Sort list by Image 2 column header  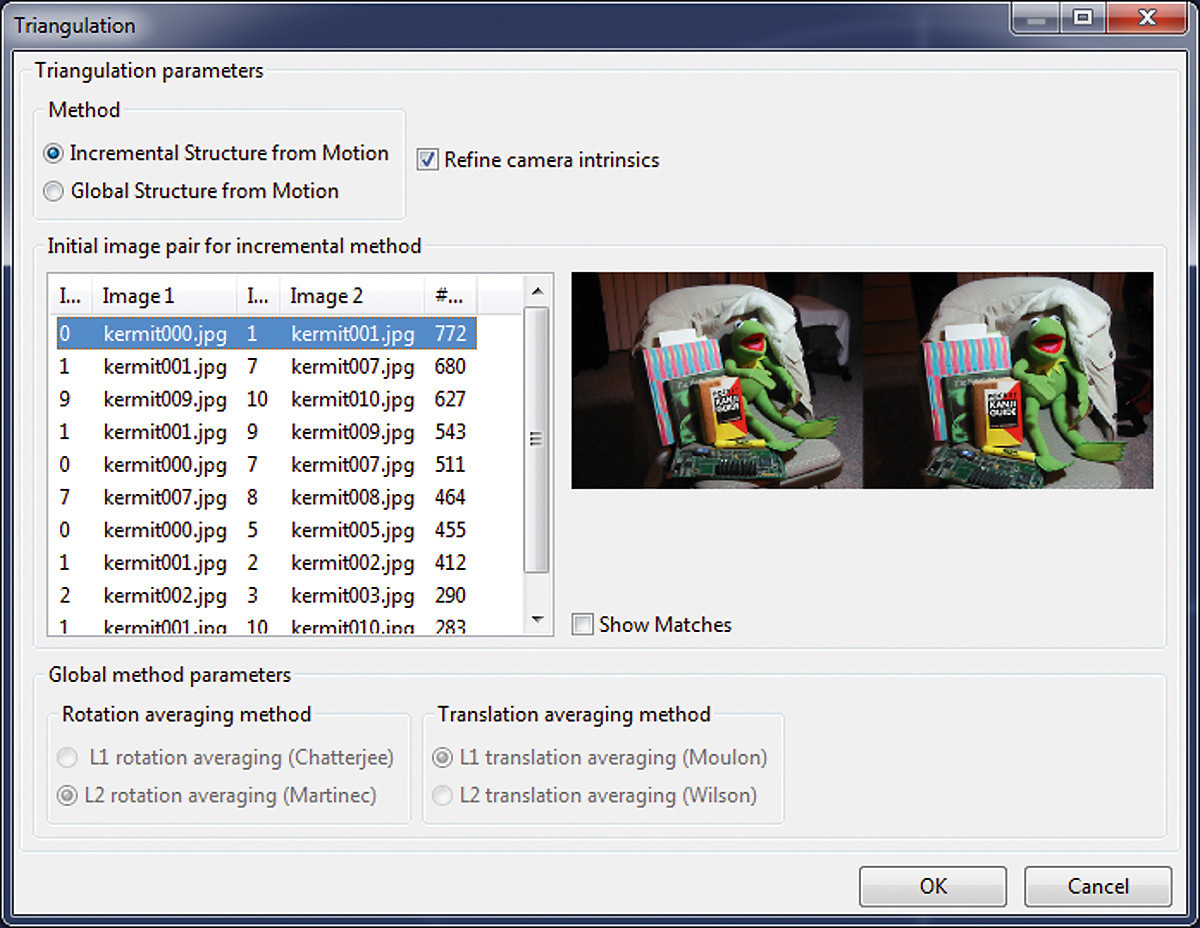point(352,296)
